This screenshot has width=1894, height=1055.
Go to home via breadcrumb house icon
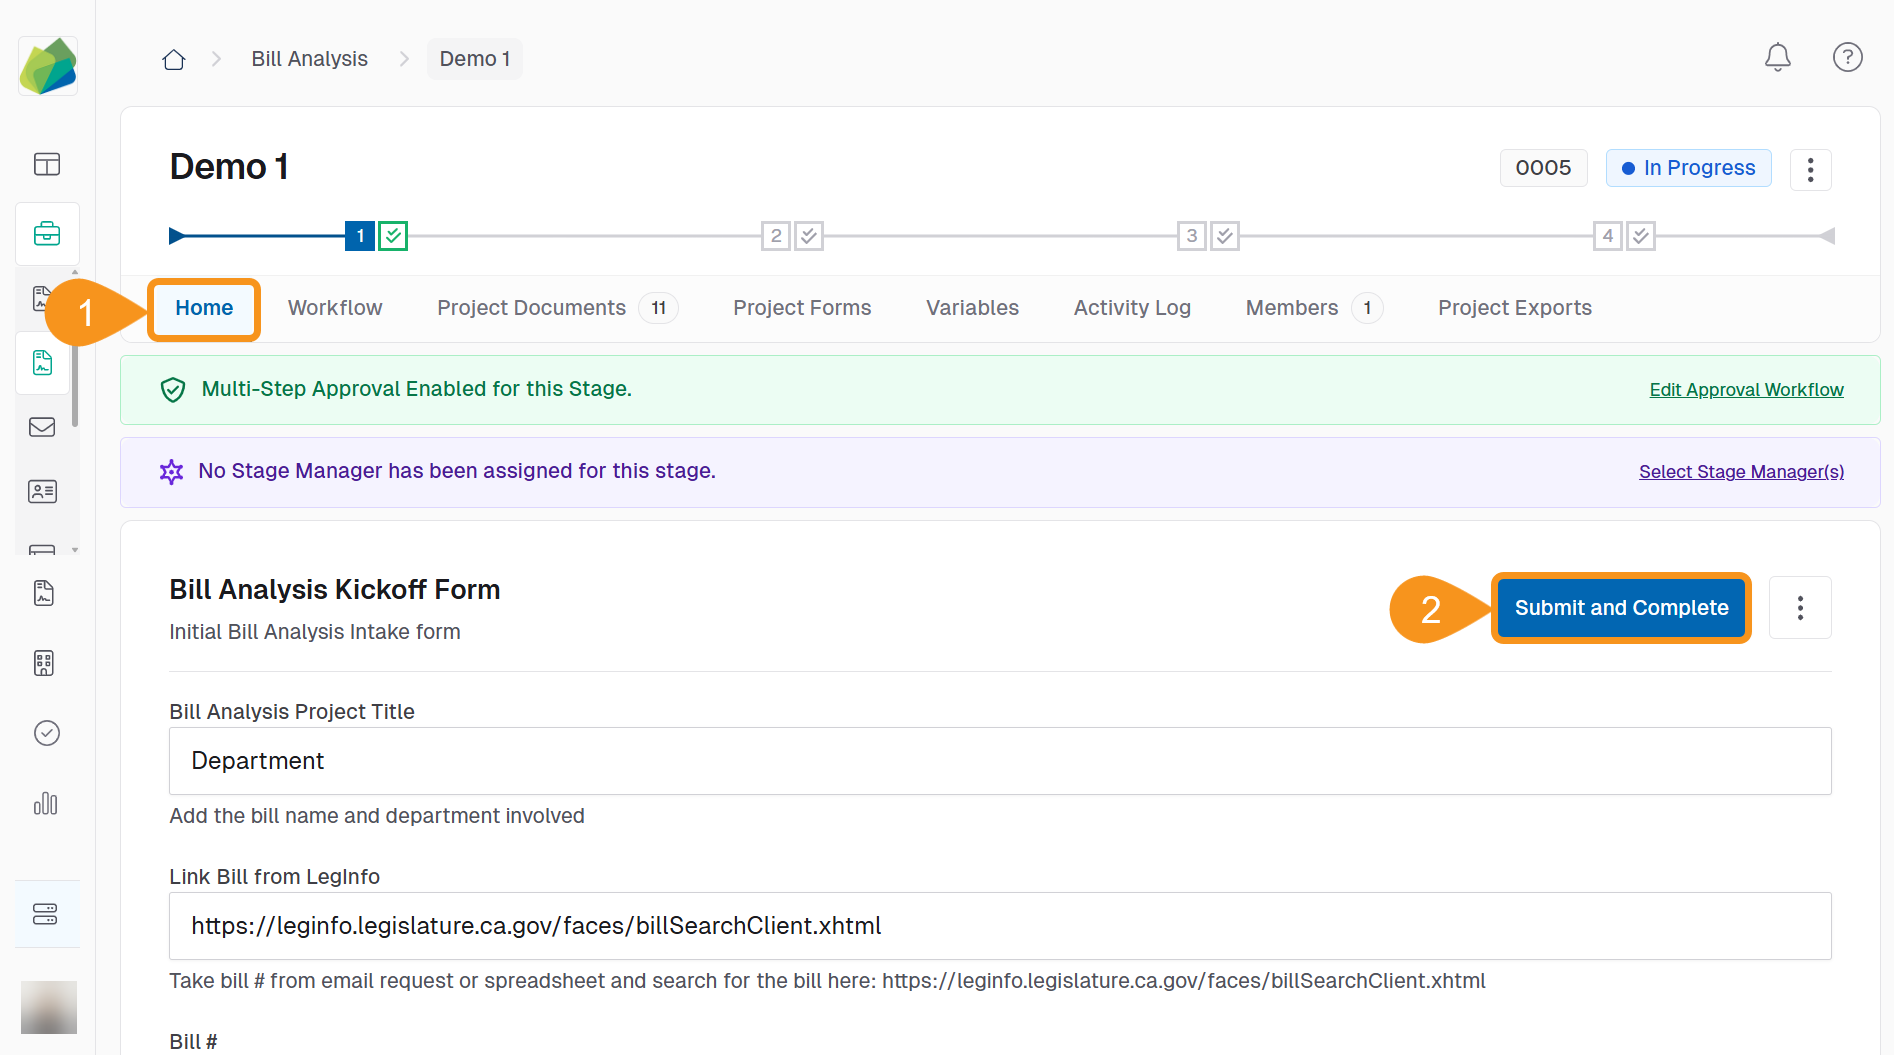pos(174,60)
